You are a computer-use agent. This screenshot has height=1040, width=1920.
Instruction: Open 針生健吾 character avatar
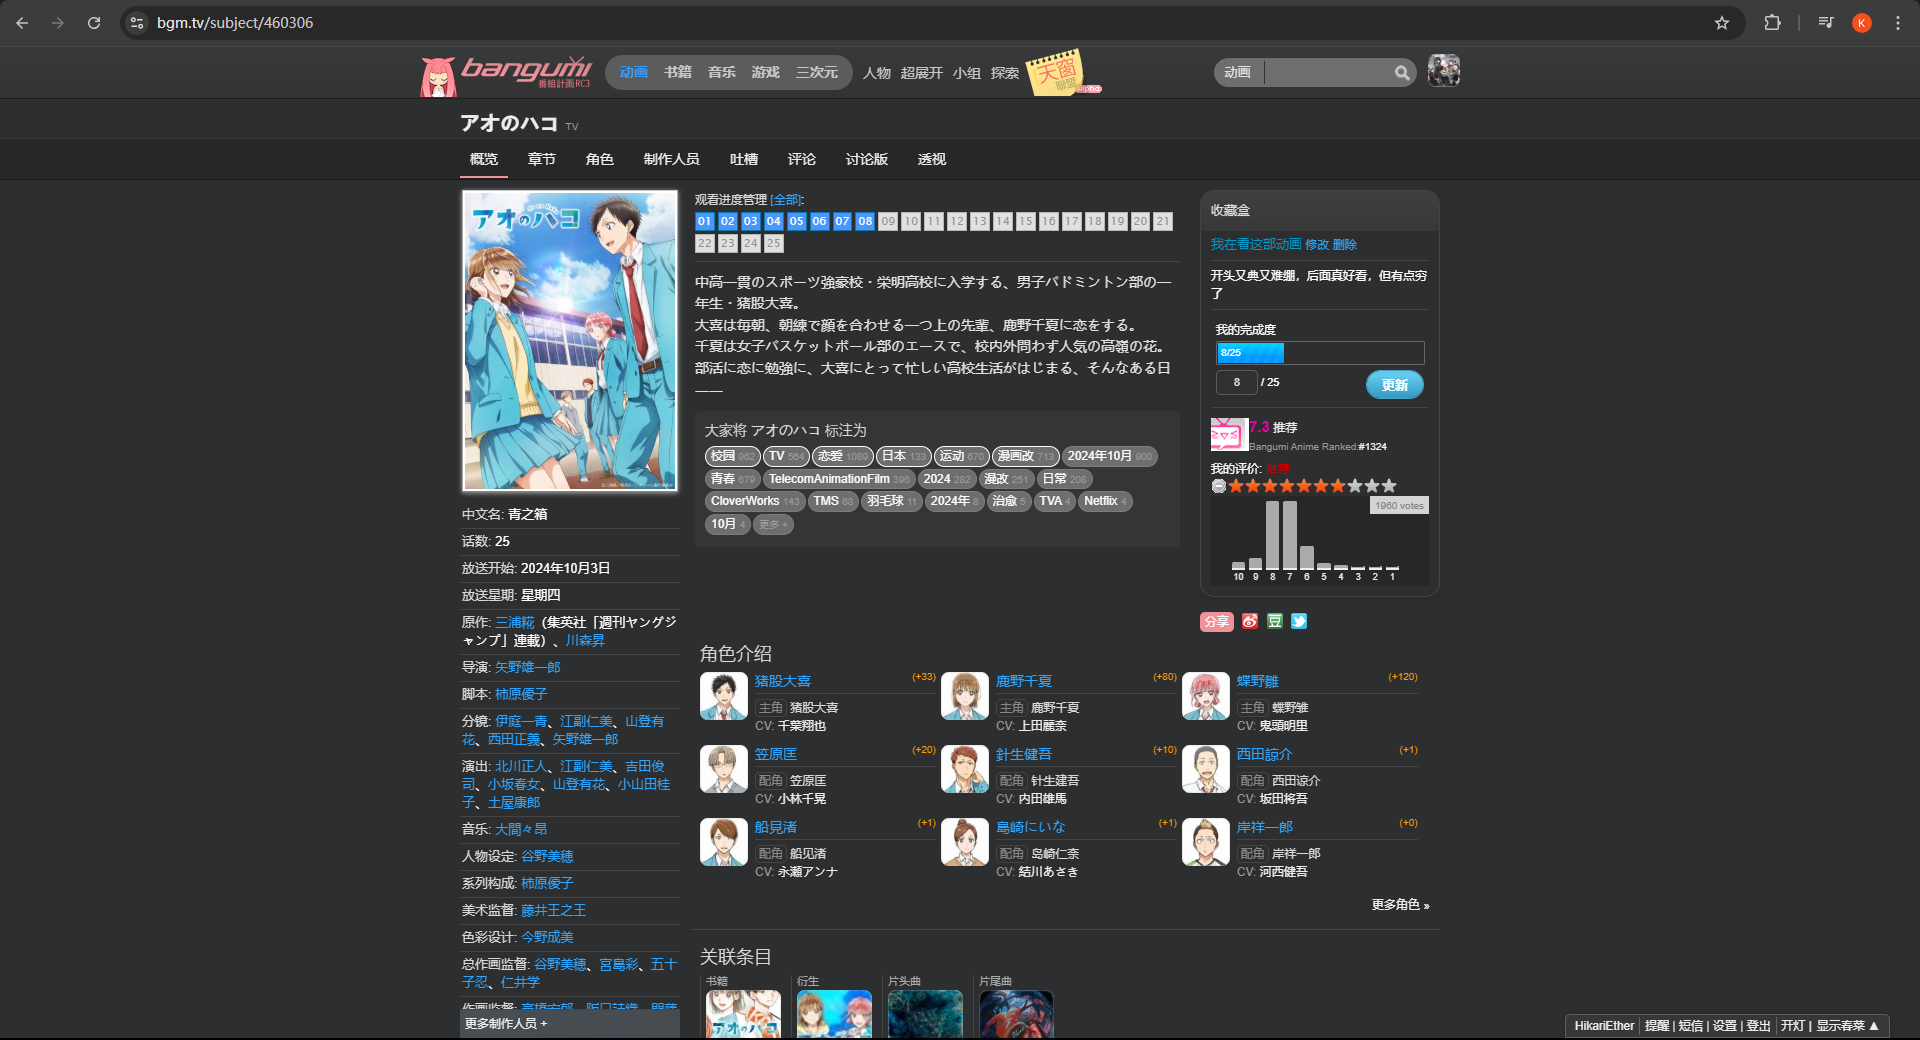965,769
